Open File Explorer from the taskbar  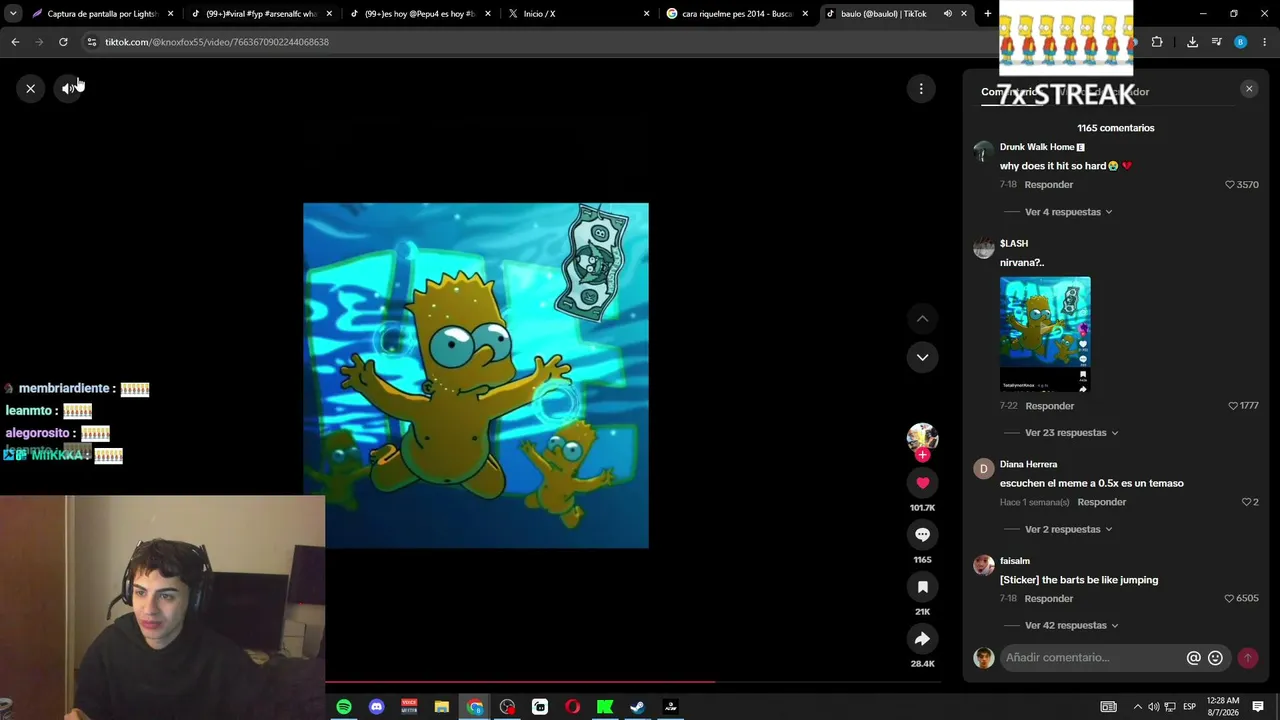click(x=442, y=707)
